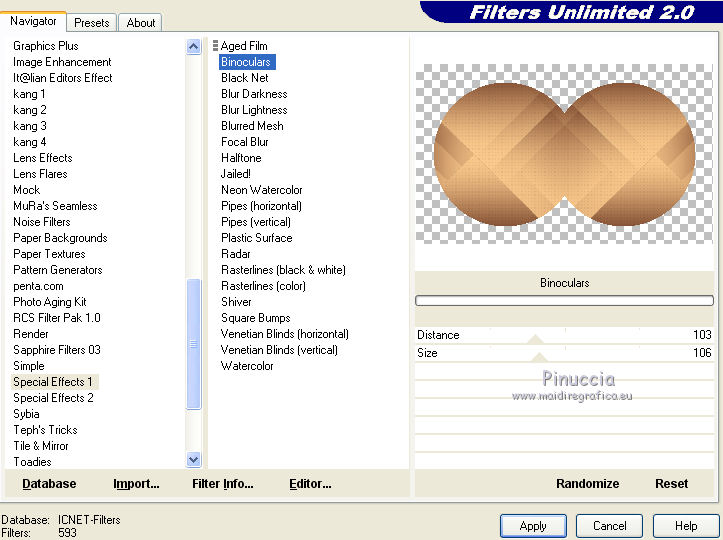Screen dimensions: 723x540
Task: Choose the Plastic Surface filter
Action: pyautogui.click(x=257, y=238)
